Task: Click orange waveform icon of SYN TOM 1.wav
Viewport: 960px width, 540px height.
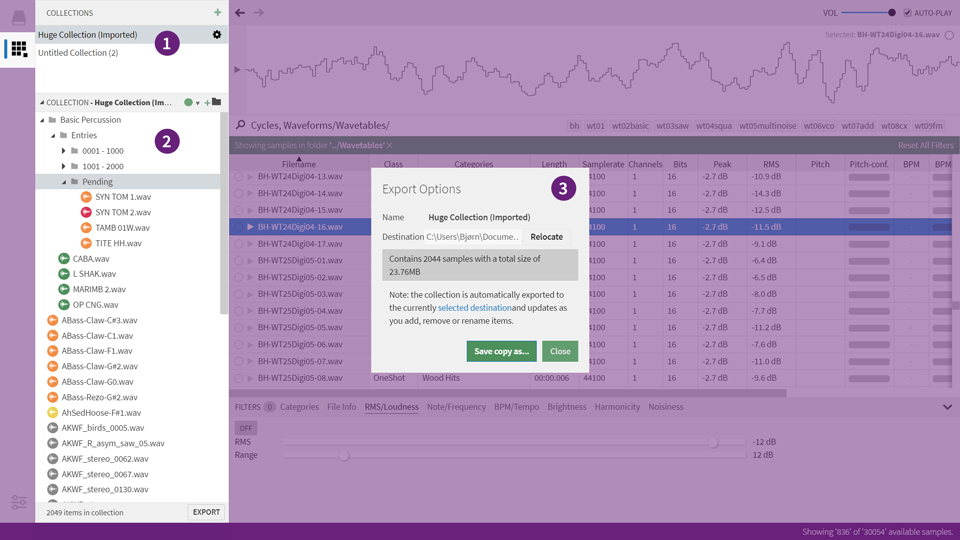Action: tap(86, 197)
